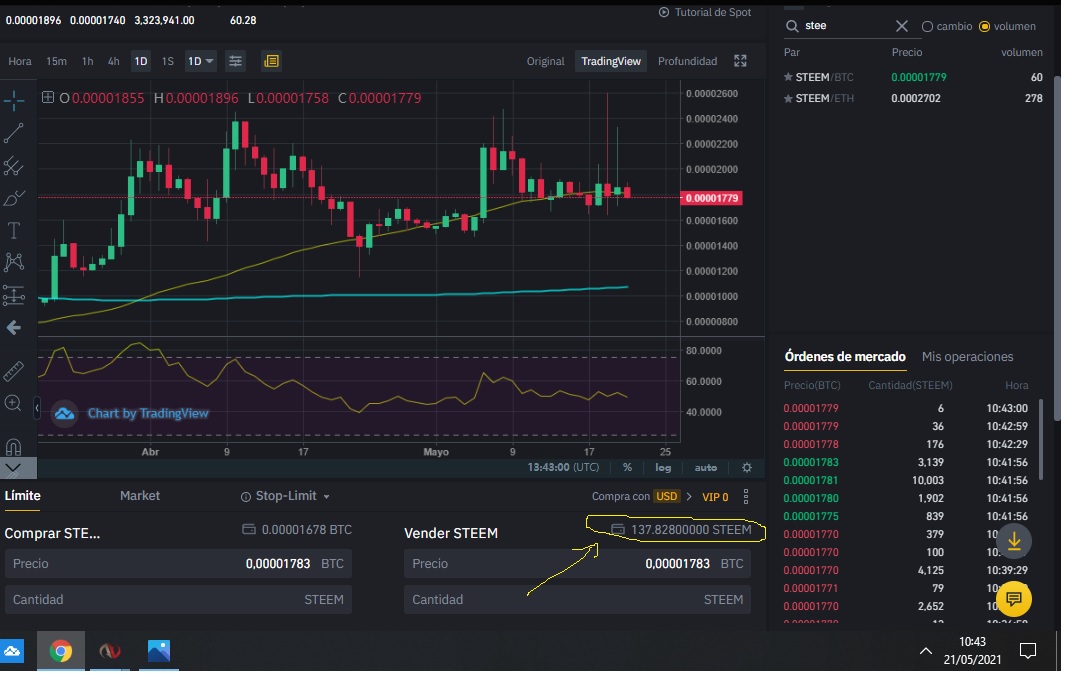Click the market orders list scrollbar
1067x673 pixels.
point(1040,440)
